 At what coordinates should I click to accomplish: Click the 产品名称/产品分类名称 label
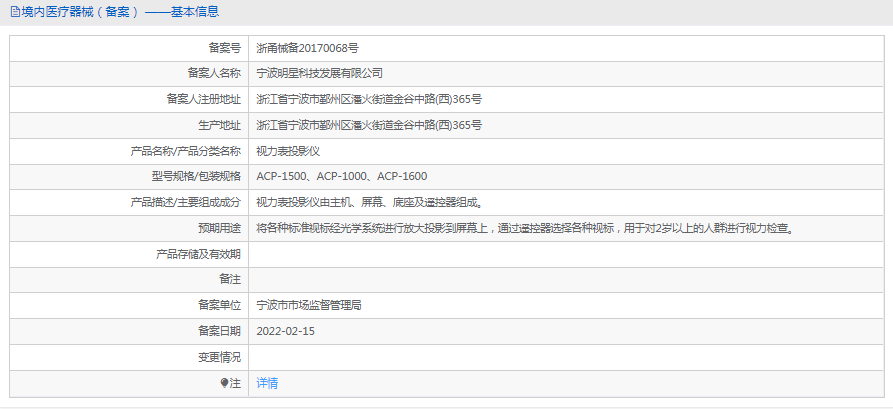point(186,151)
